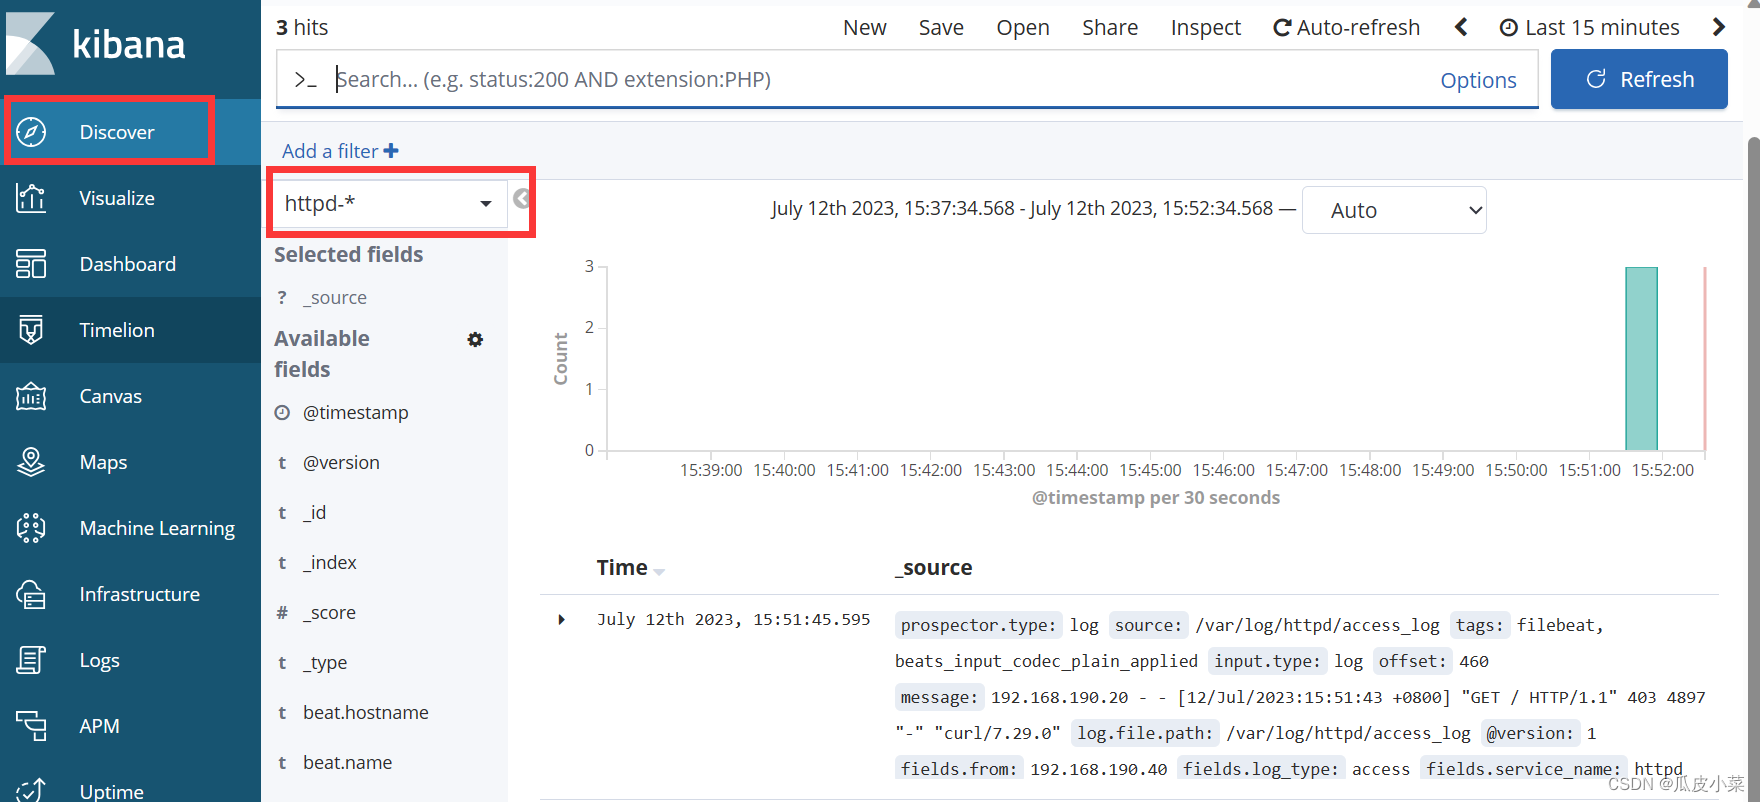Screen dimensions: 1760x802
Task: Open the Maps pin icon
Action: 31,462
